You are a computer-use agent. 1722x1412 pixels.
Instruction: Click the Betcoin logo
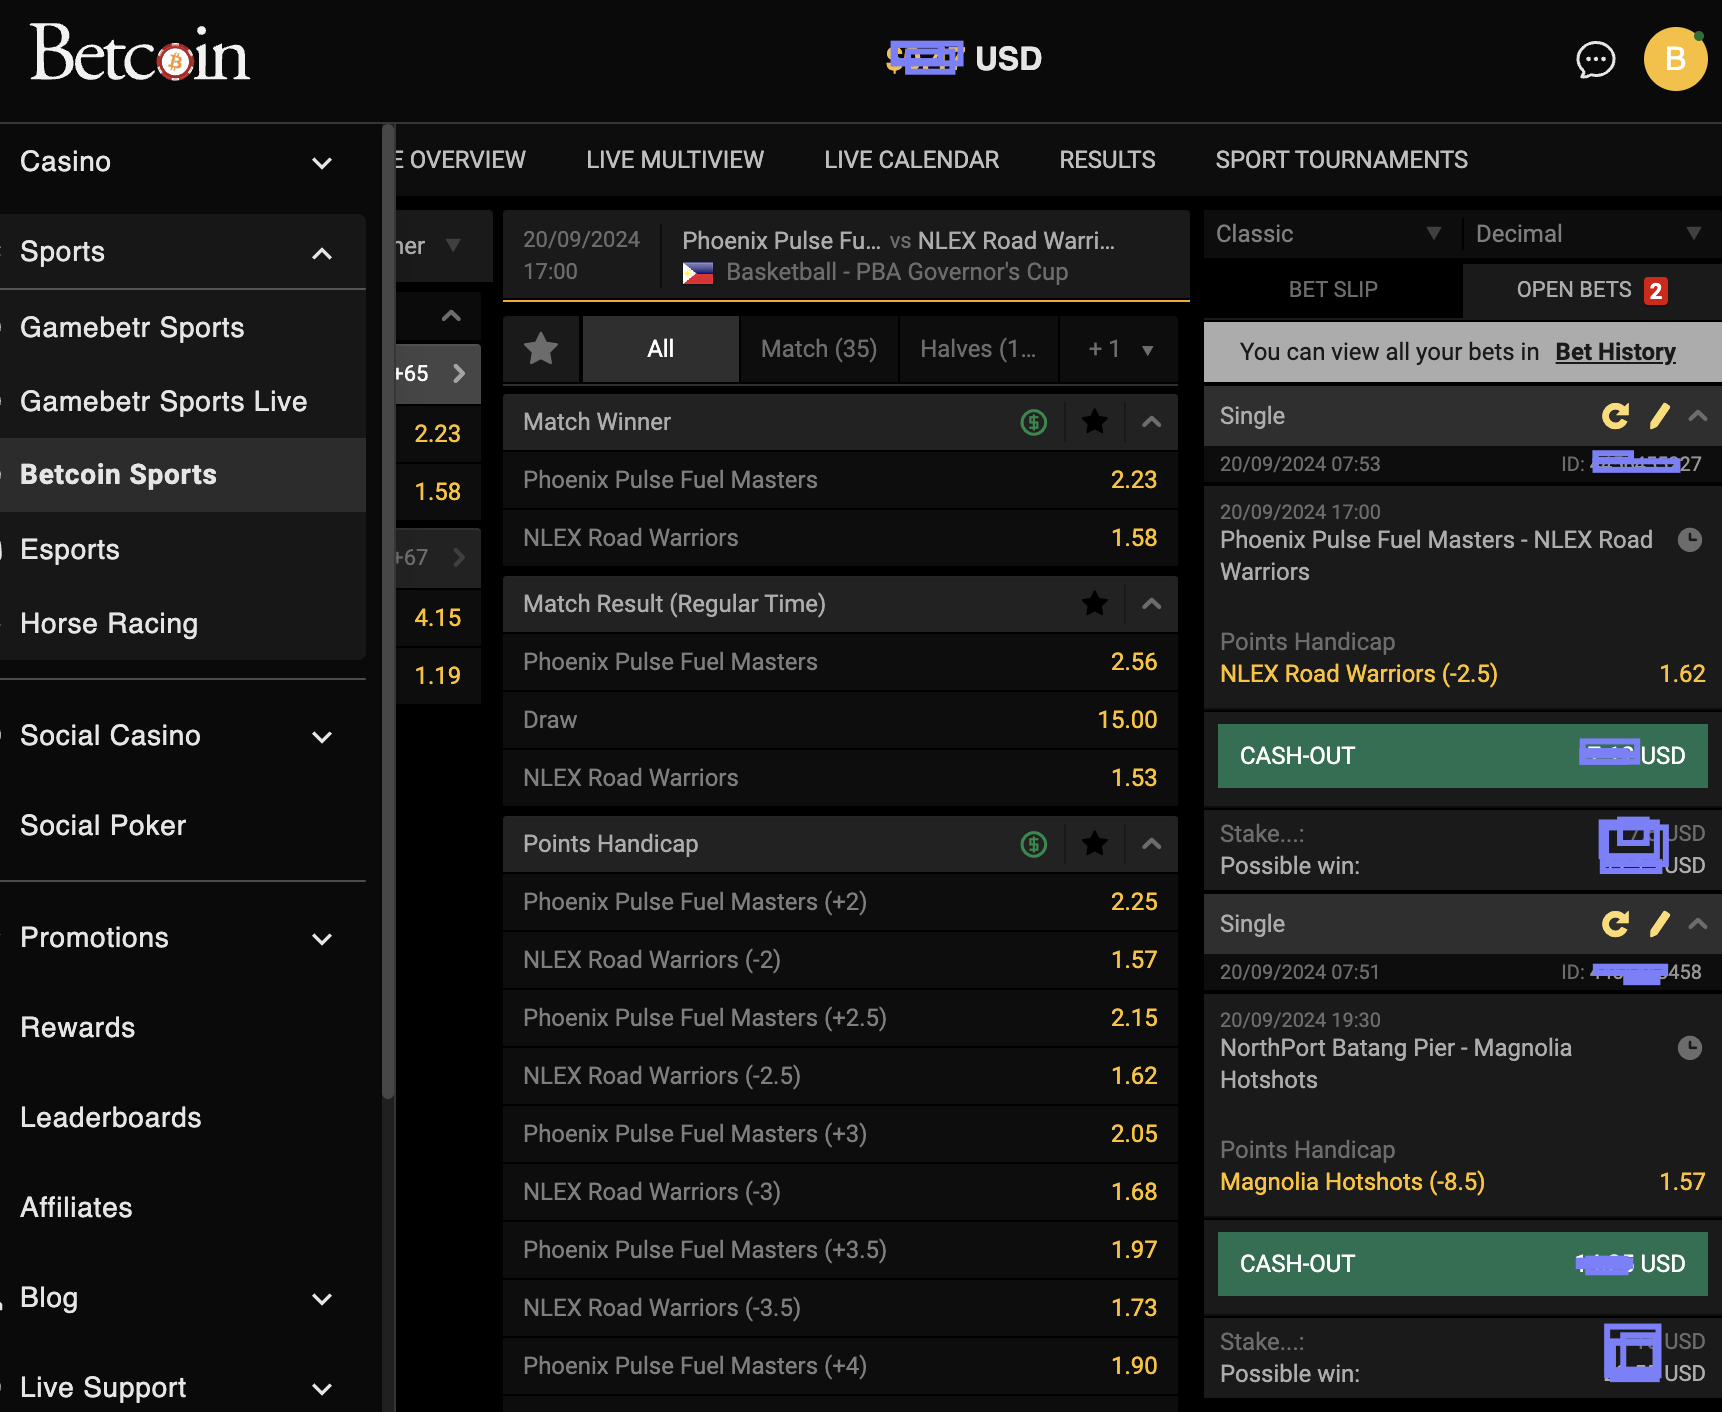[x=140, y=55]
